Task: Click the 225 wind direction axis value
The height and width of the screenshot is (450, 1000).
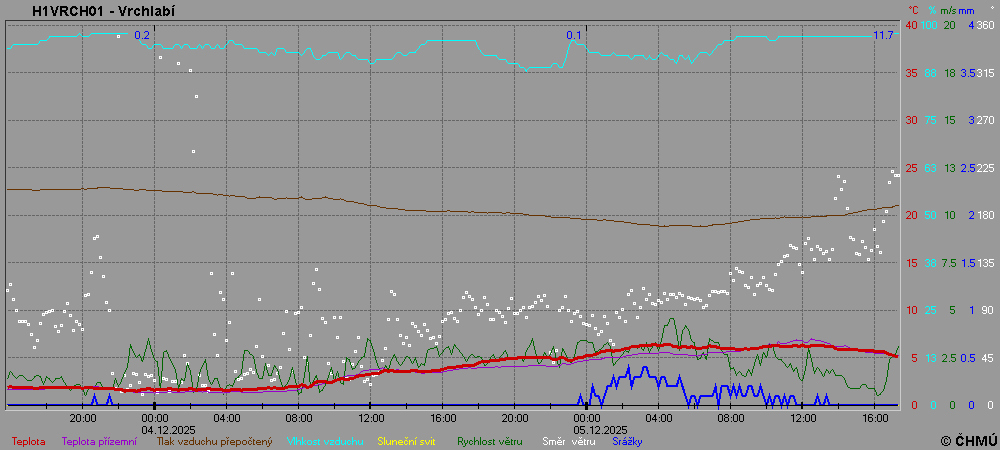Action: tap(985, 168)
